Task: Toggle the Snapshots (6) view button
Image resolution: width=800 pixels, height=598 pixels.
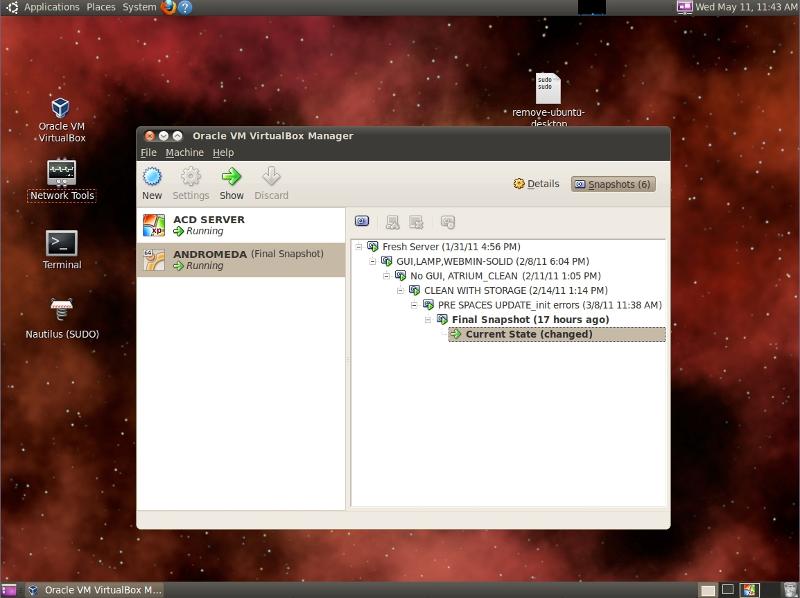Action: 613,184
